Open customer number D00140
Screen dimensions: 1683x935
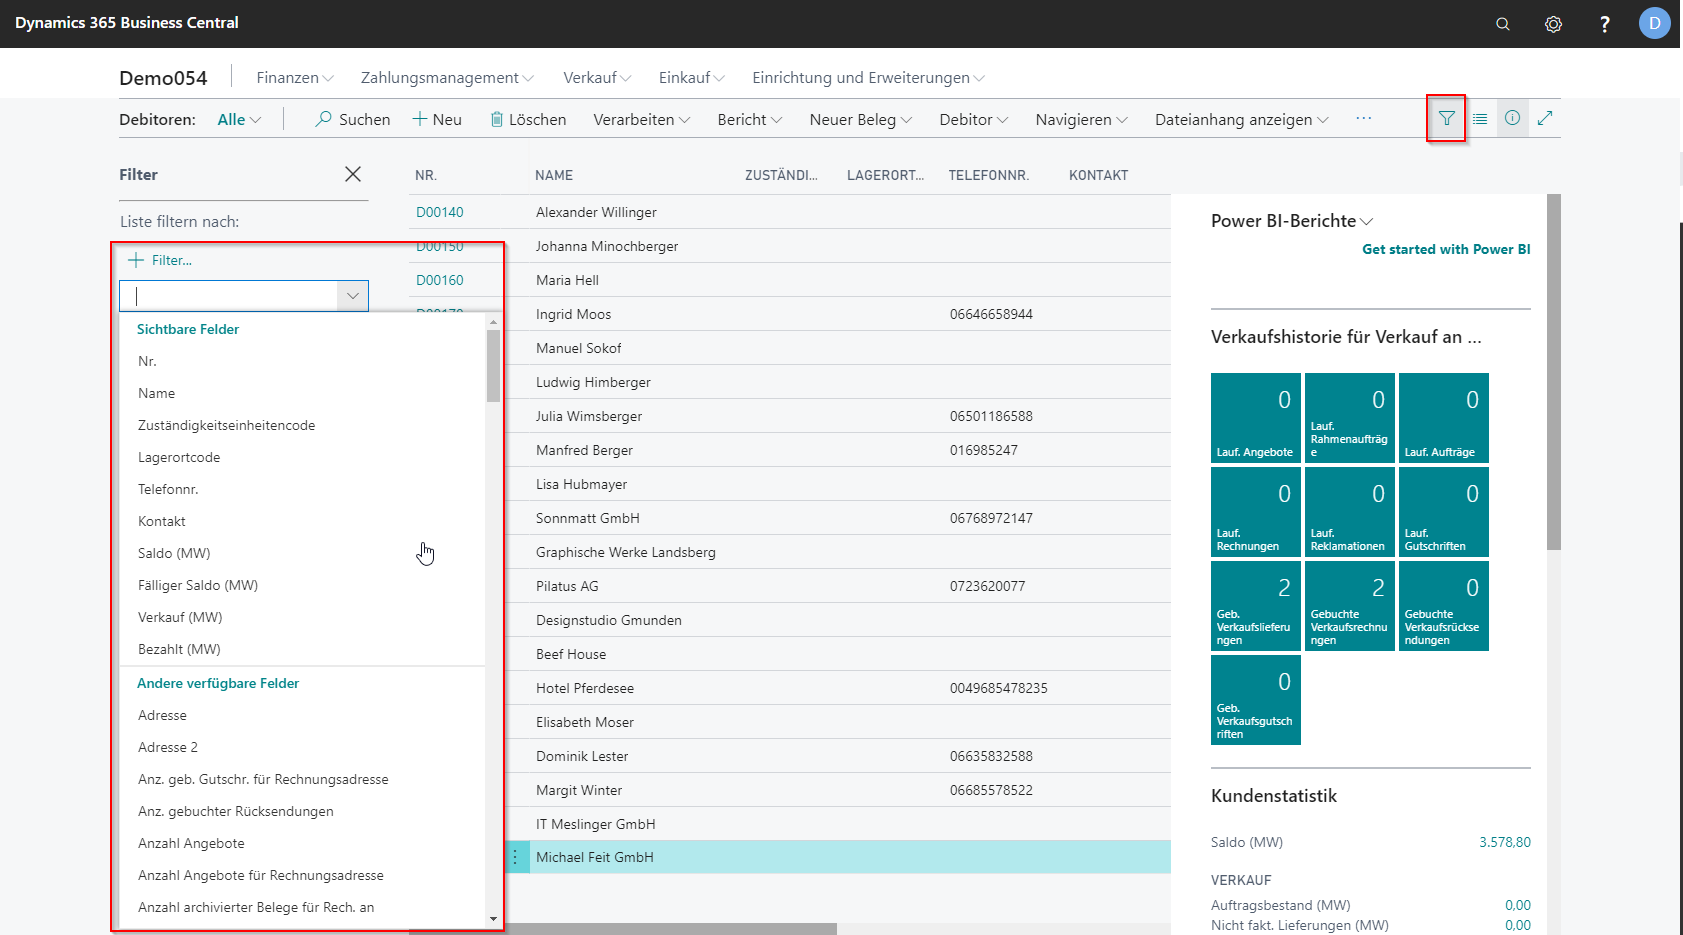coord(440,212)
